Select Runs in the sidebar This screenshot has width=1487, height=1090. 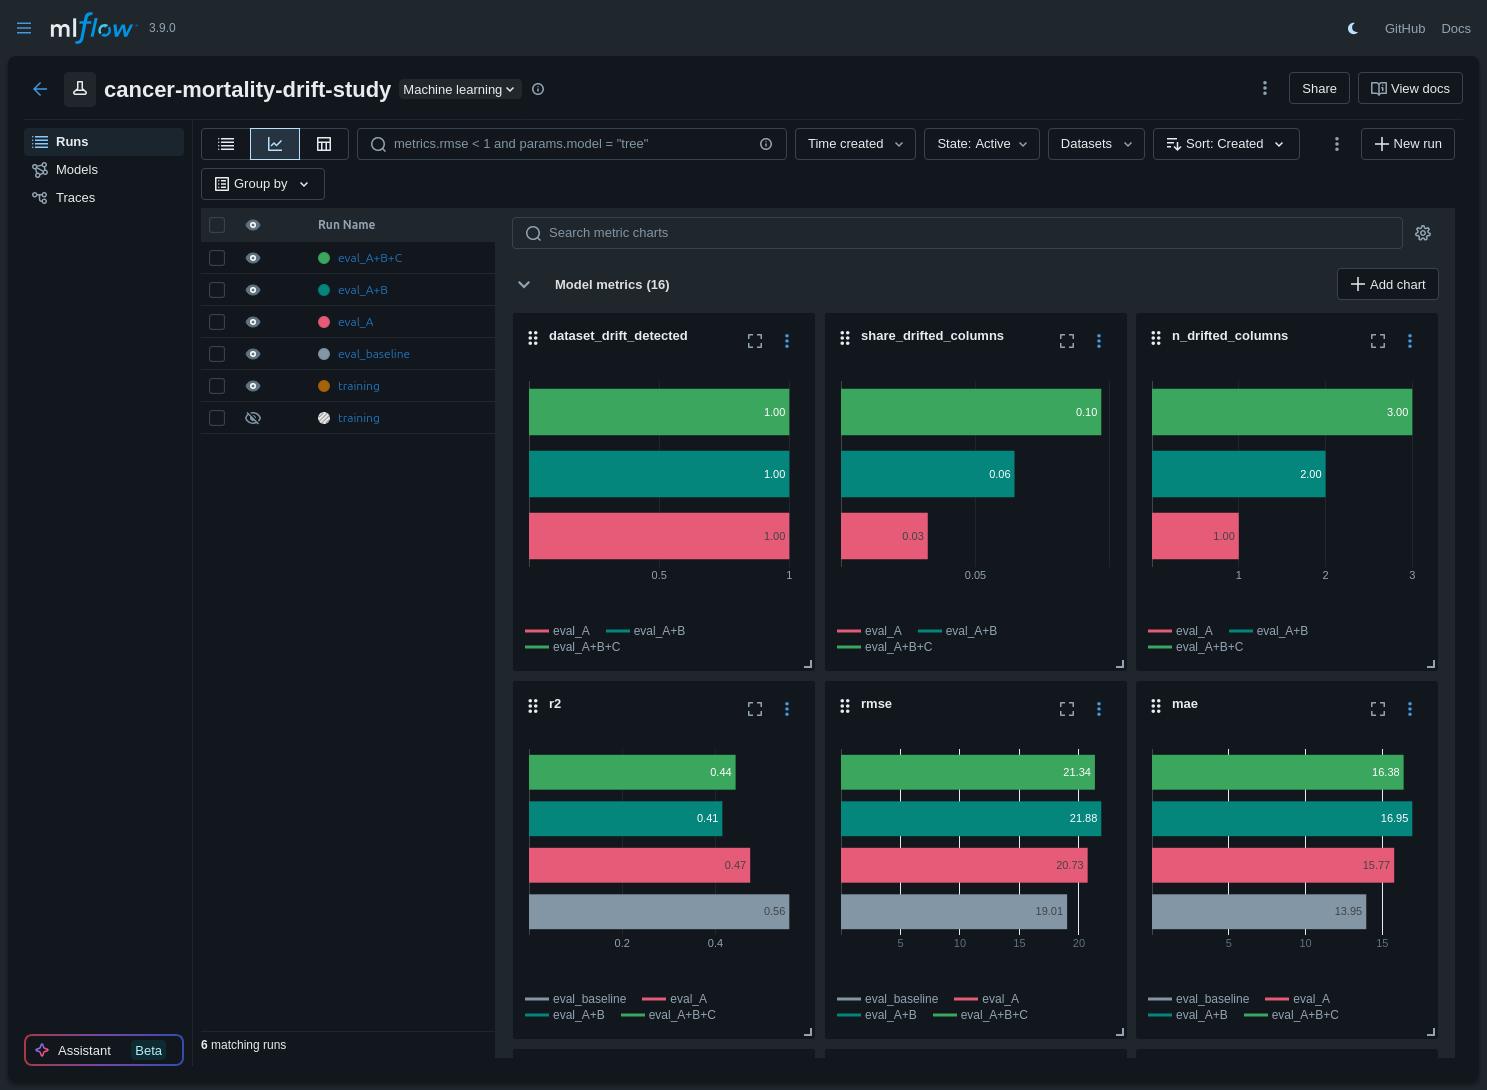(x=104, y=142)
